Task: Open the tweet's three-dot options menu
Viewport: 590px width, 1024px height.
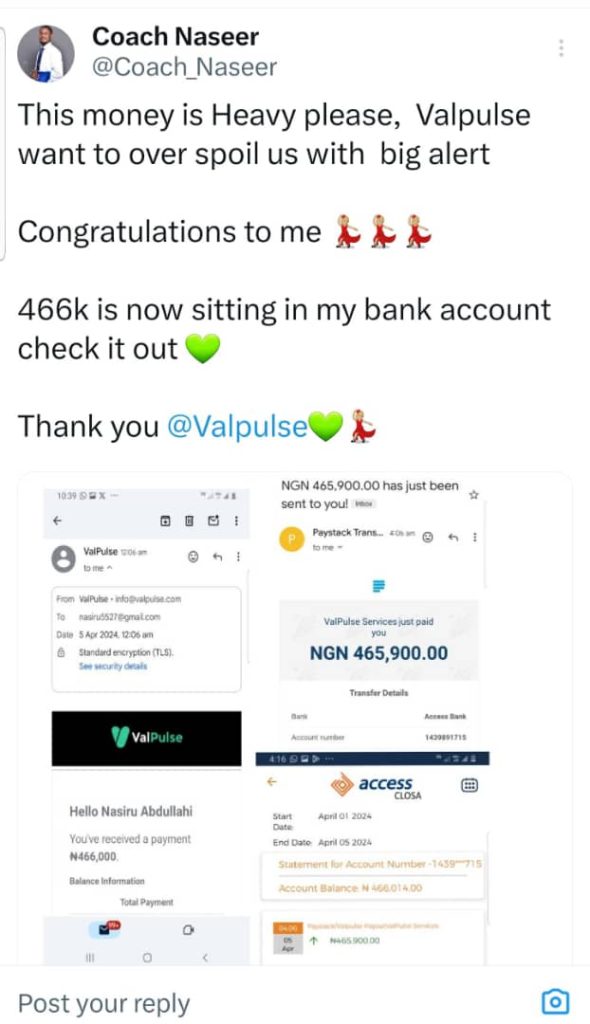Action: tap(561, 48)
